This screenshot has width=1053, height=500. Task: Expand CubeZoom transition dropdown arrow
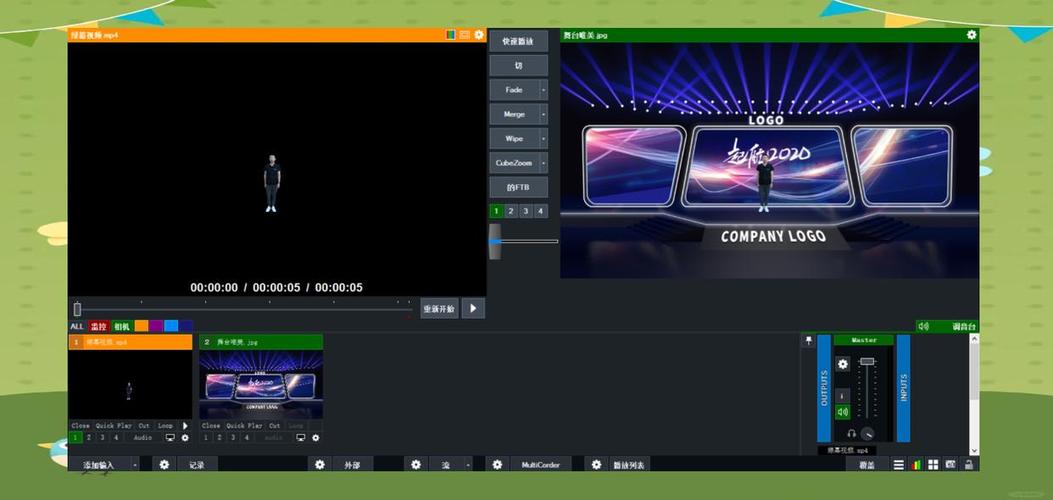pyautogui.click(x=543, y=162)
